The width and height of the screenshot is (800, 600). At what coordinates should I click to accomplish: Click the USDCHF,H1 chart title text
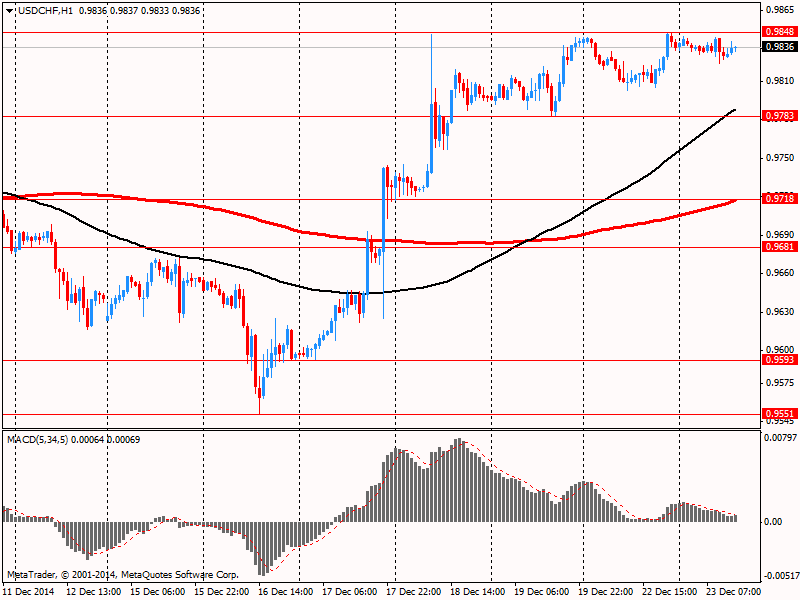(x=45, y=11)
